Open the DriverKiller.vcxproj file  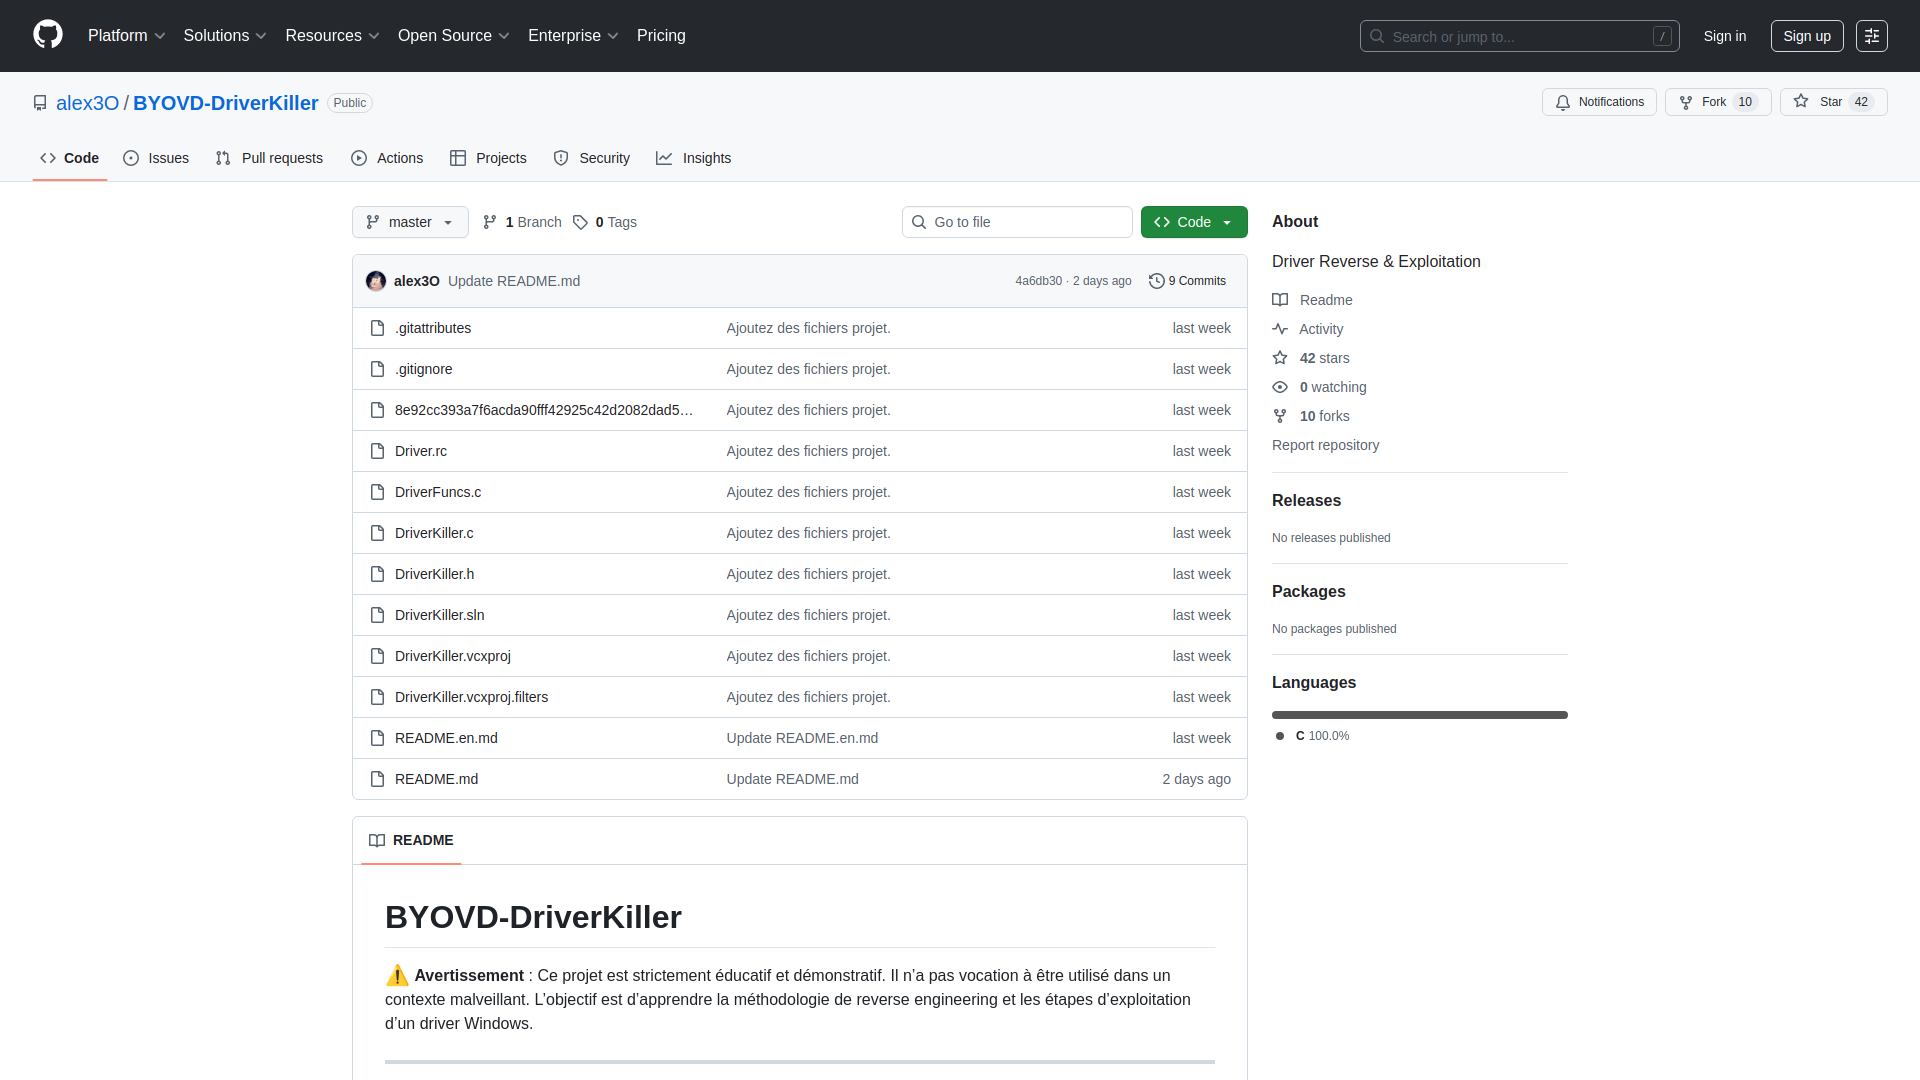click(x=453, y=656)
